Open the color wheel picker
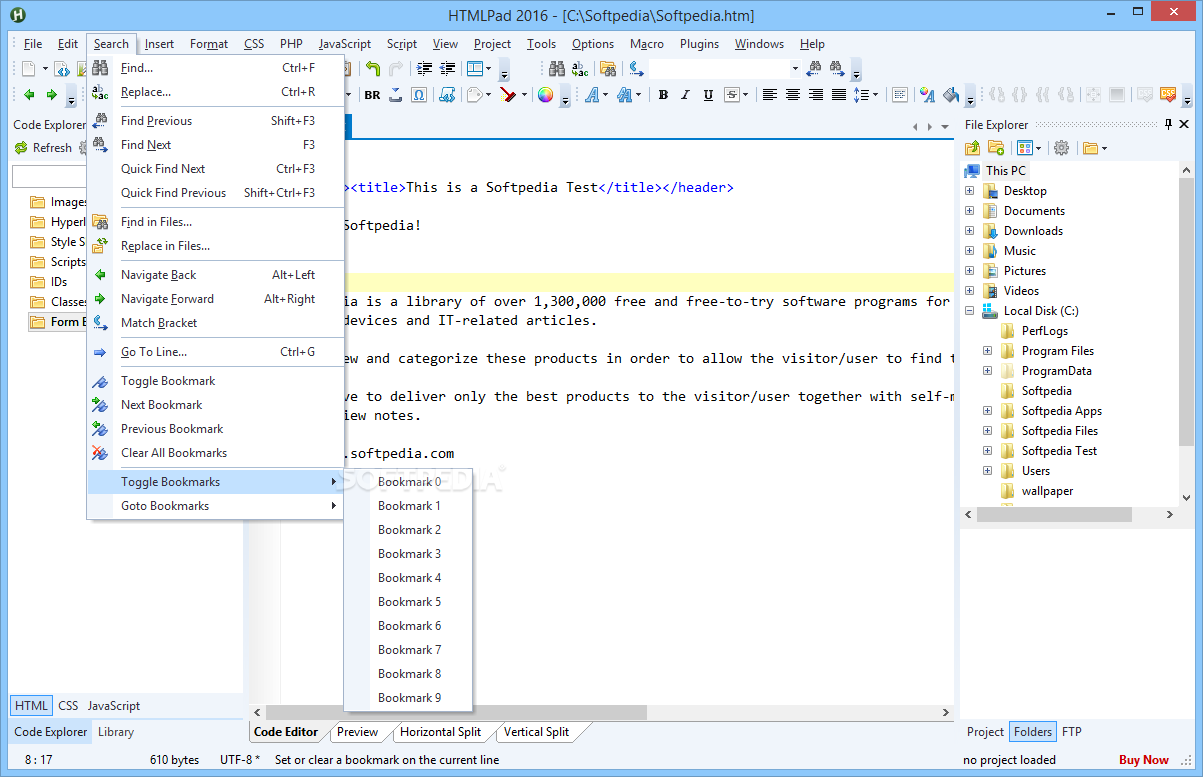This screenshot has height=777, width=1203. pyautogui.click(x=545, y=95)
